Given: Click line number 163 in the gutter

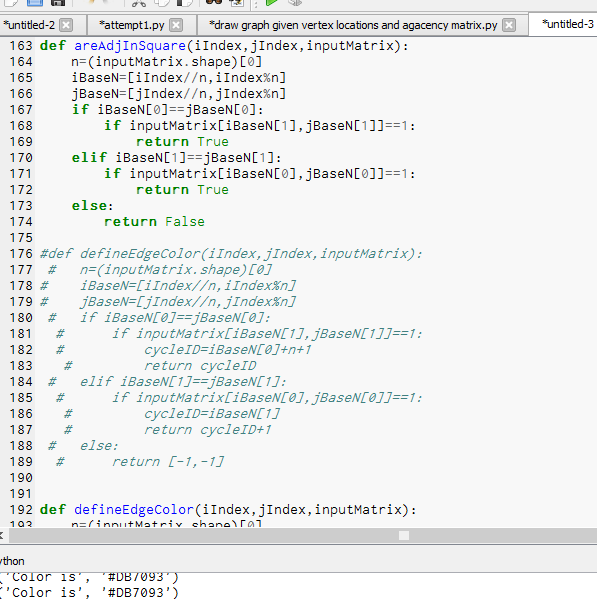Looking at the screenshot, I should coord(21,46).
